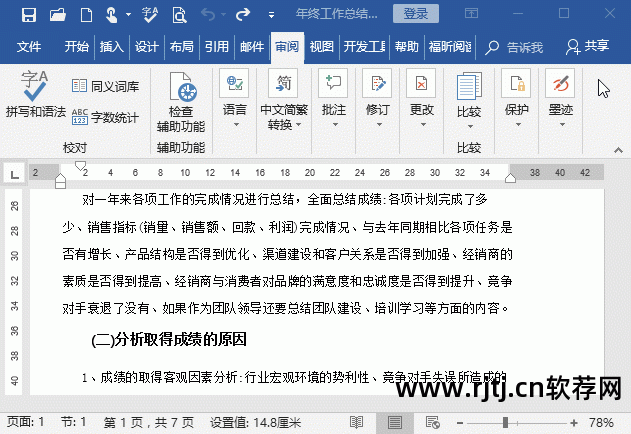Click 页面: 1 in status bar
This screenshot has height=434, width=631.
coord(25,422)
